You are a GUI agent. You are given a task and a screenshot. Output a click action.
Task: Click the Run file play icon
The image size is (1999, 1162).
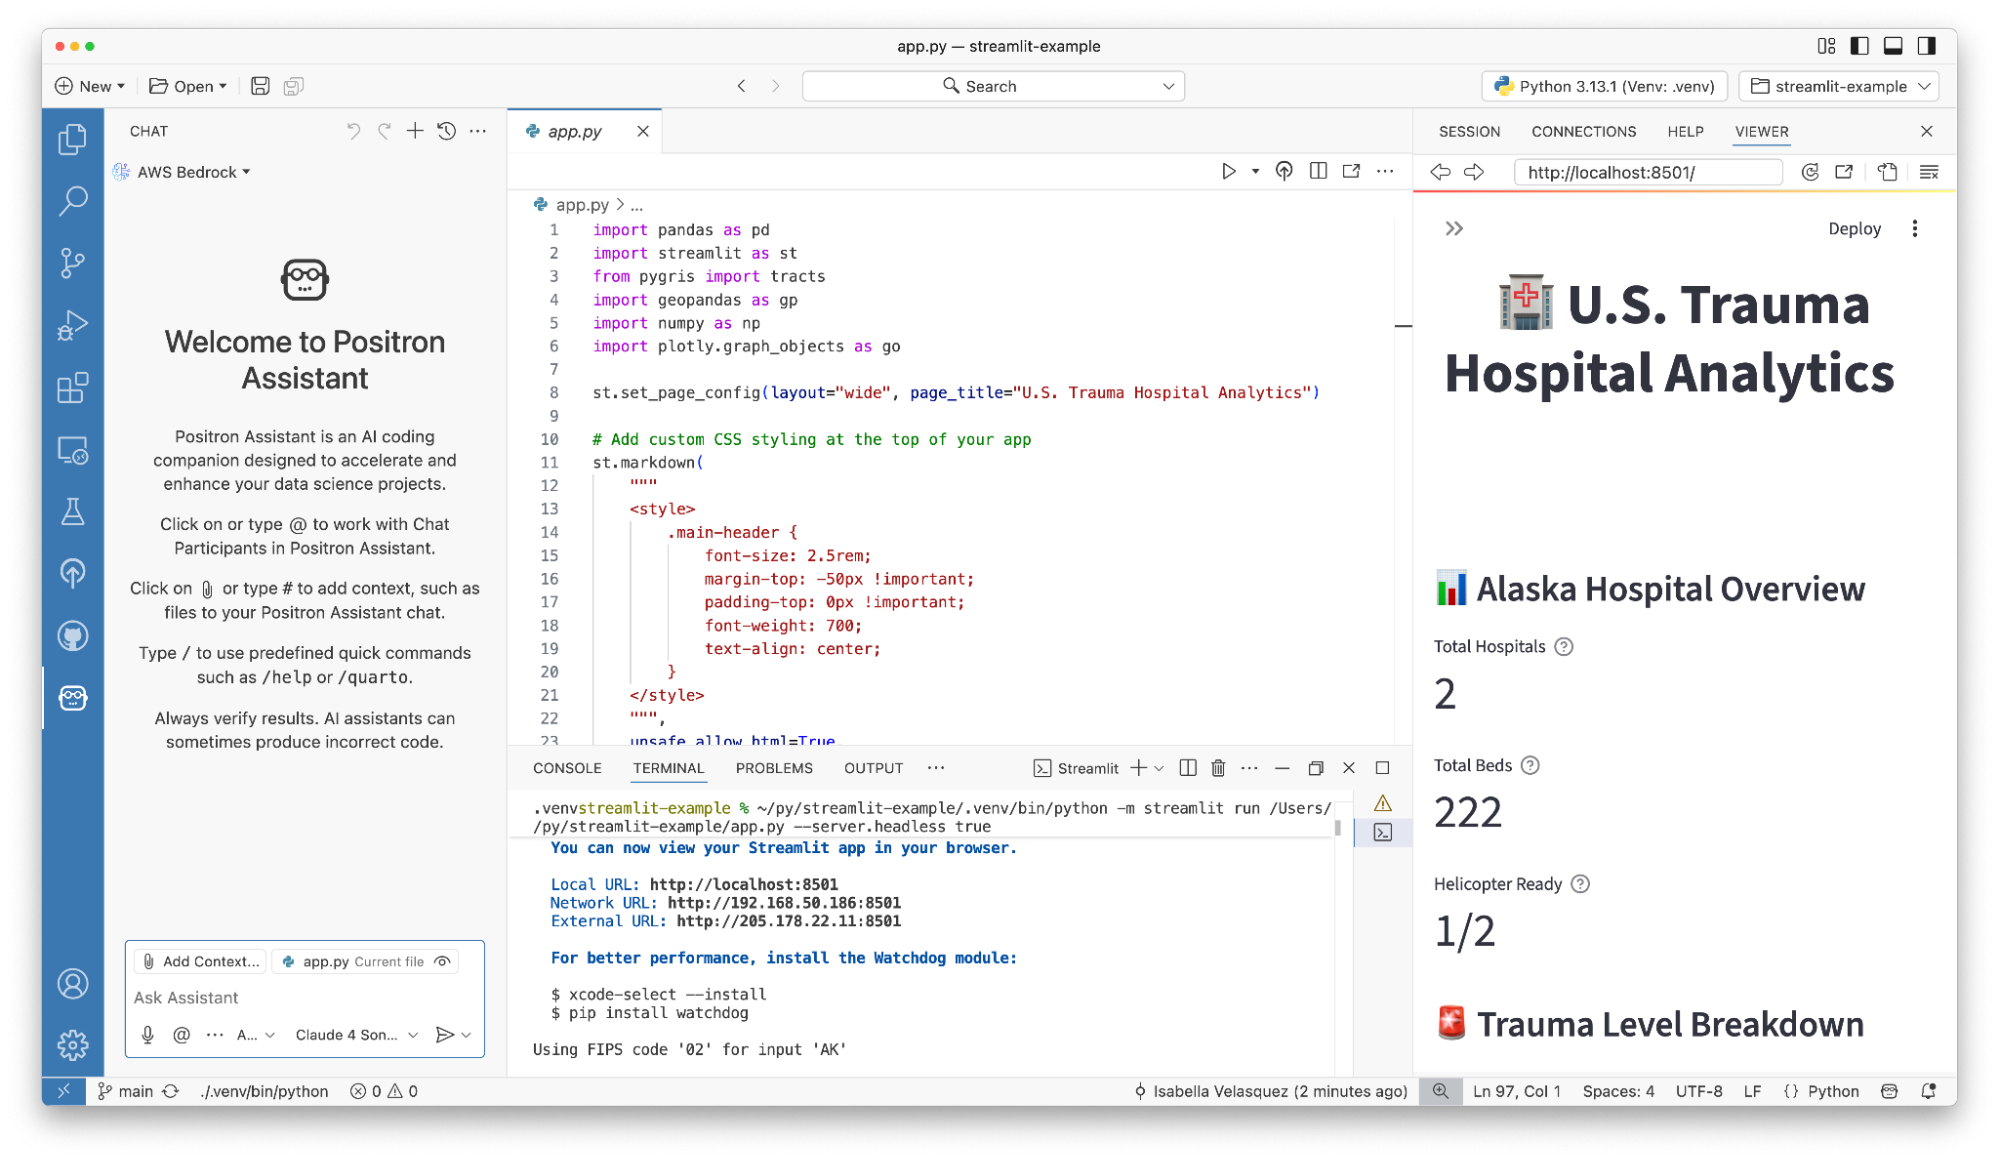coord(1228,171)
